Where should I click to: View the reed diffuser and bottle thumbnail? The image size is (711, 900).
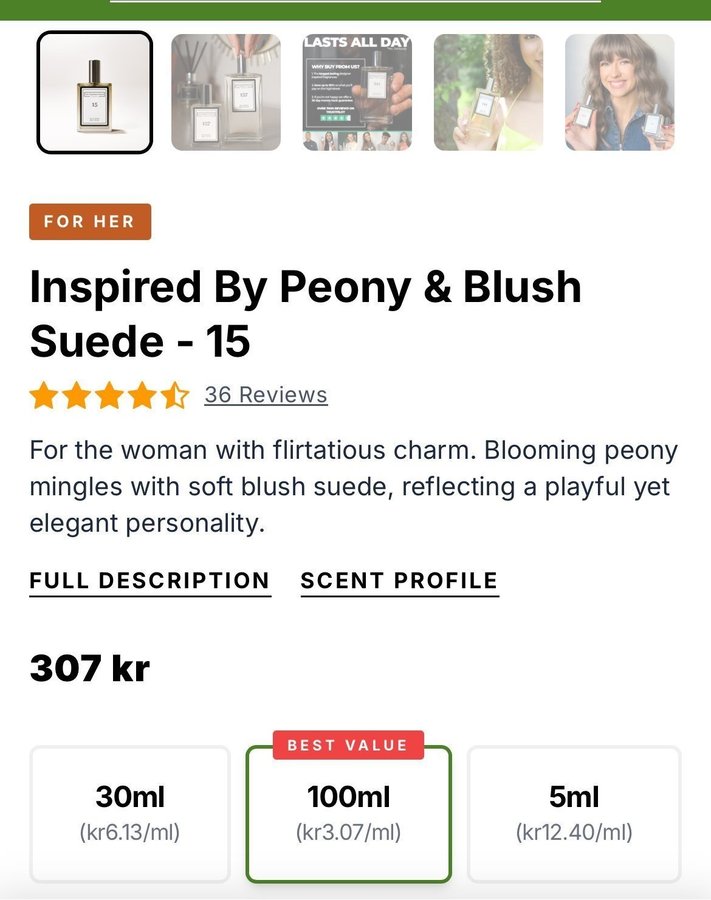pyautogui.click(x=226, y=92)
